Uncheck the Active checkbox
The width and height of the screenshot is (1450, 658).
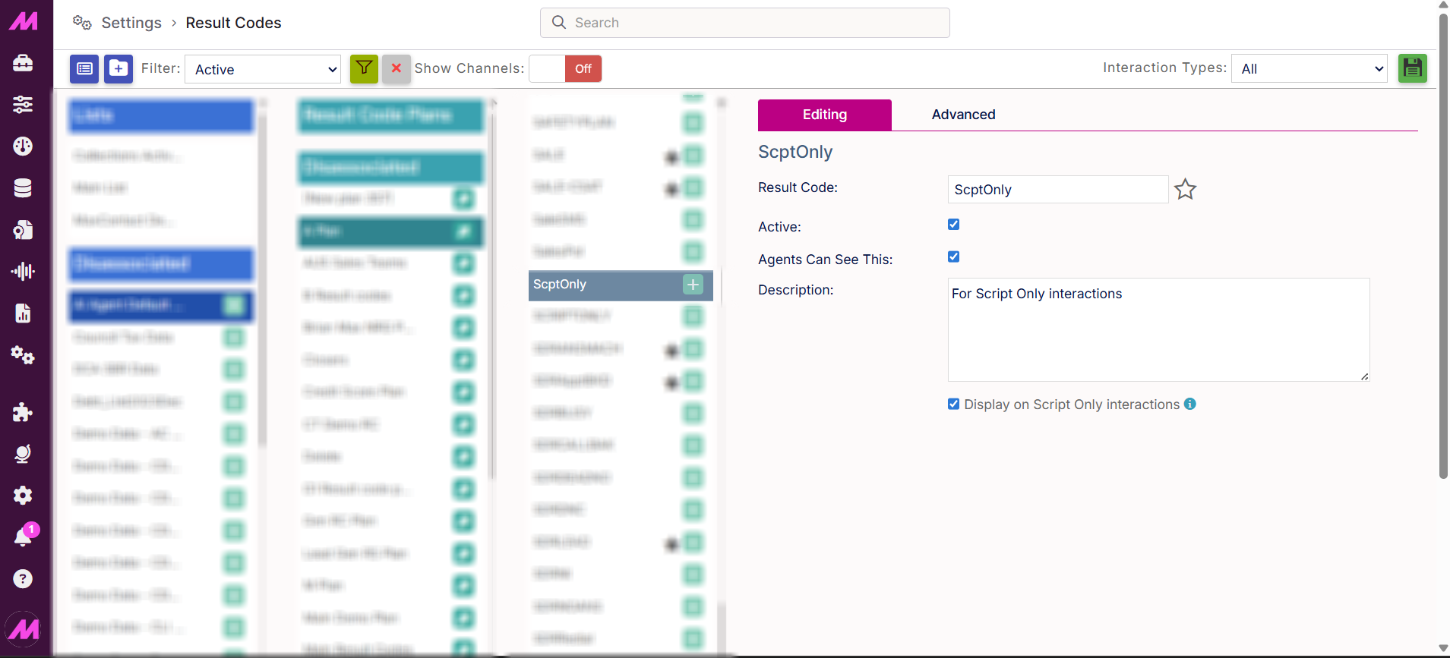click(954, 225)
